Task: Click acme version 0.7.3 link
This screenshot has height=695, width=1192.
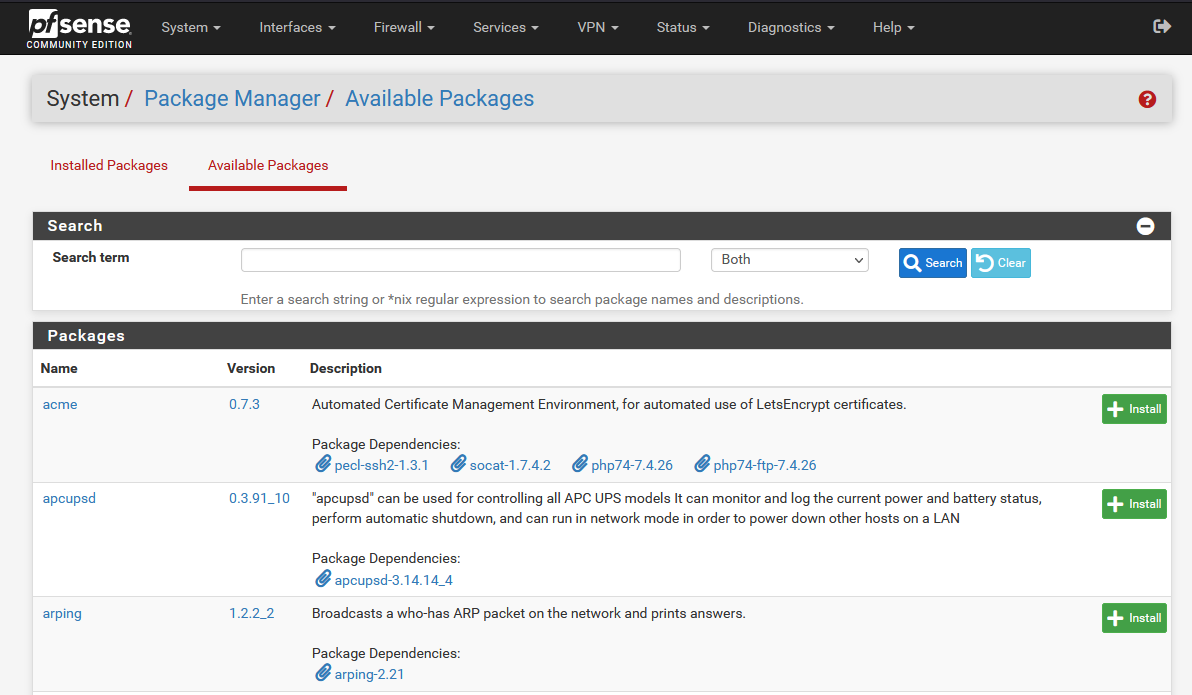Action: [244, 405]
